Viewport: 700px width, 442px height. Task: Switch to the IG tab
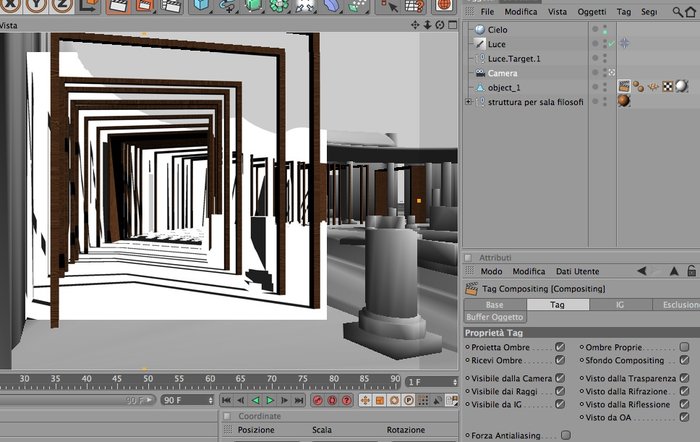coord(620,304)
